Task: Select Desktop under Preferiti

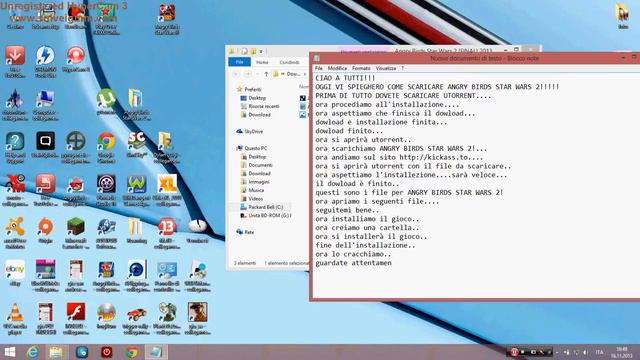Action: tap(257, 98)
